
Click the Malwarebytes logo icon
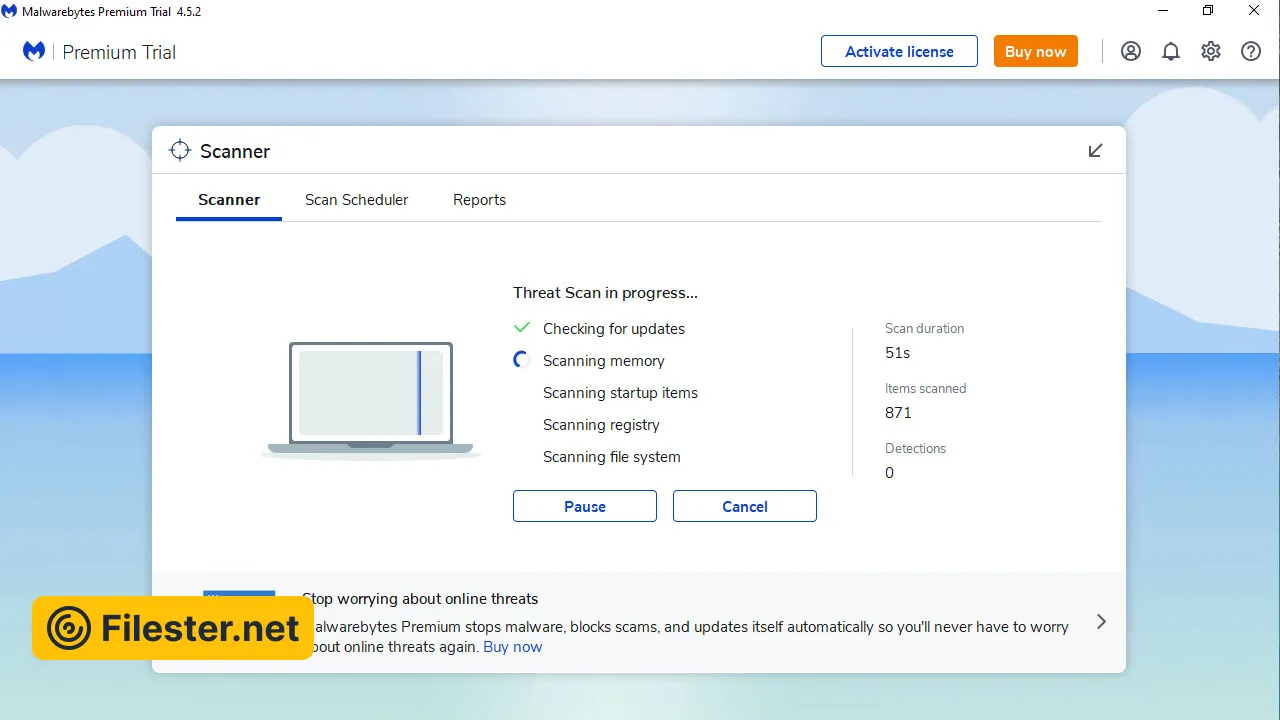34,51
